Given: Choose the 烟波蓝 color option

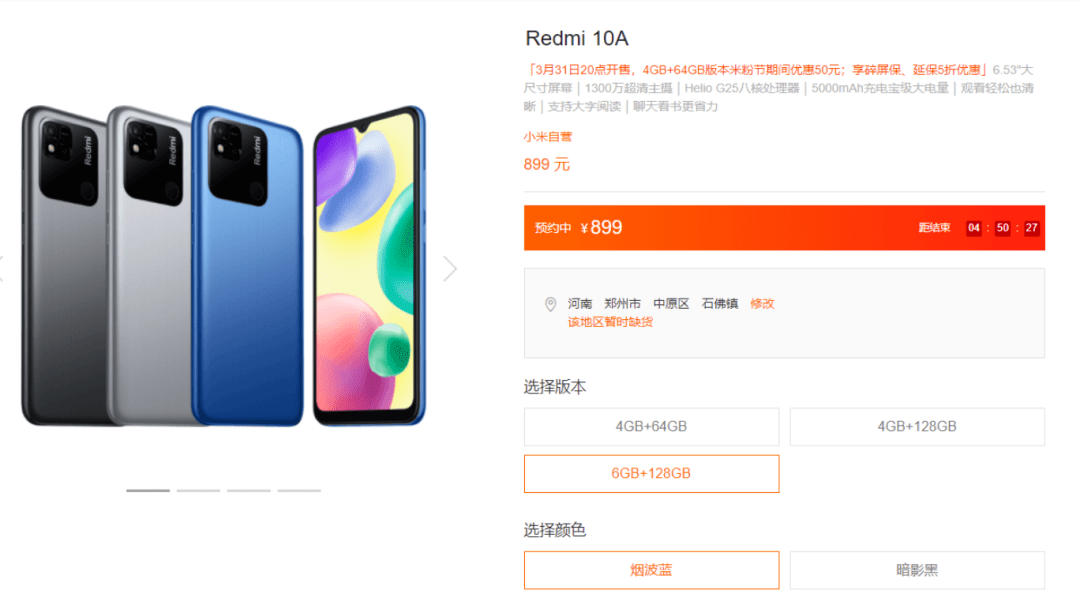Looking at the screenshot, I should click(x=651, y=570).
